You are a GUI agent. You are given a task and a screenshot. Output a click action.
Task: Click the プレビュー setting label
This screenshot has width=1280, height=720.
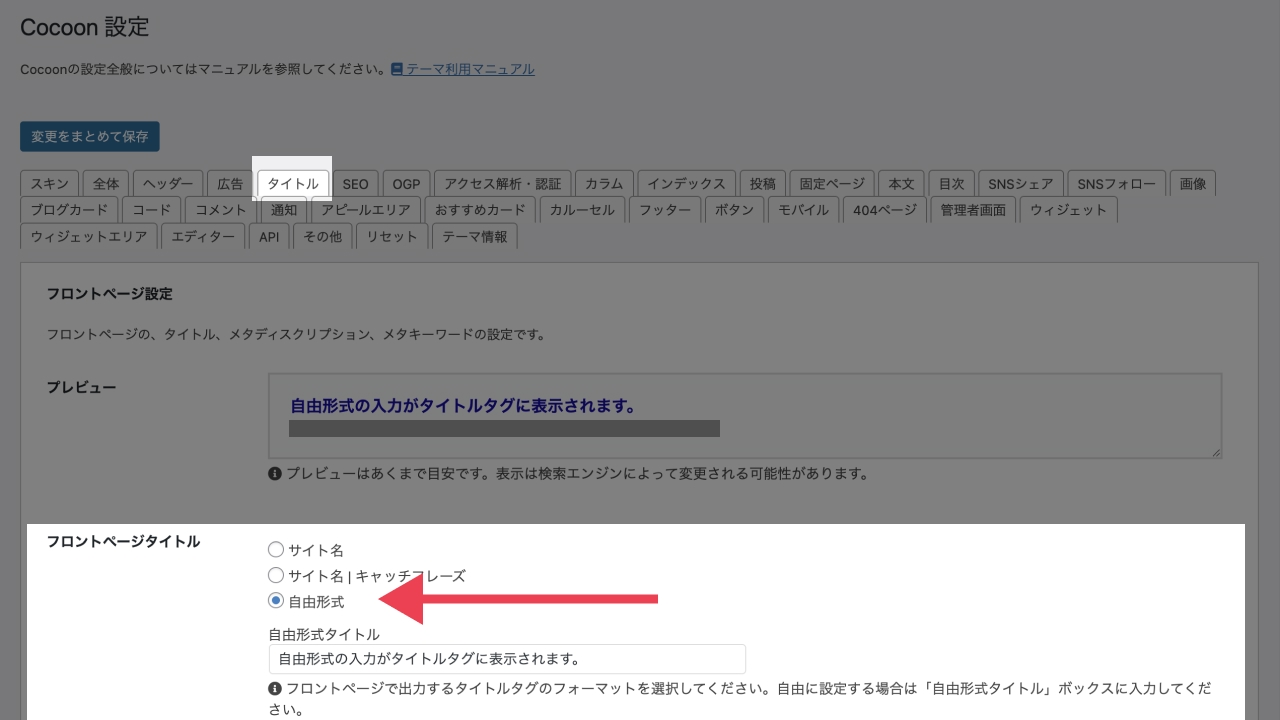tap(81, 387)
